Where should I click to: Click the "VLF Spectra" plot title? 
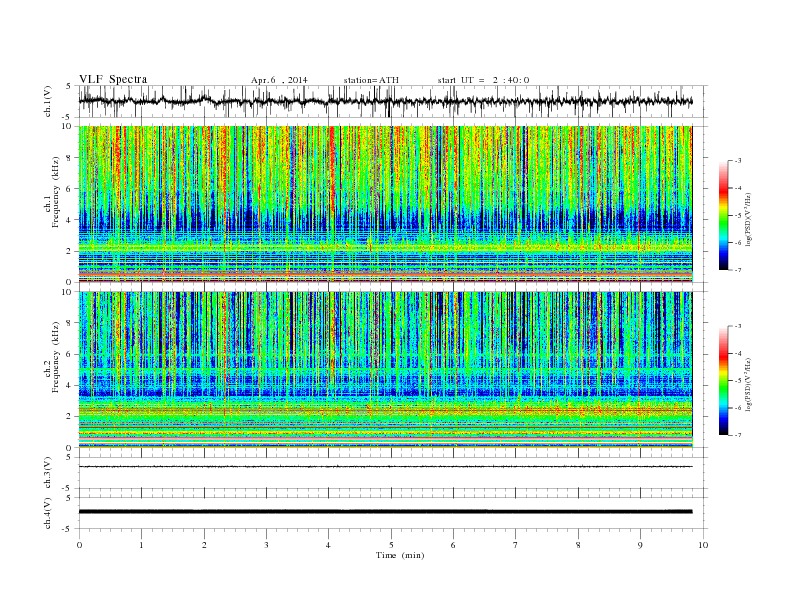(113, 79)
